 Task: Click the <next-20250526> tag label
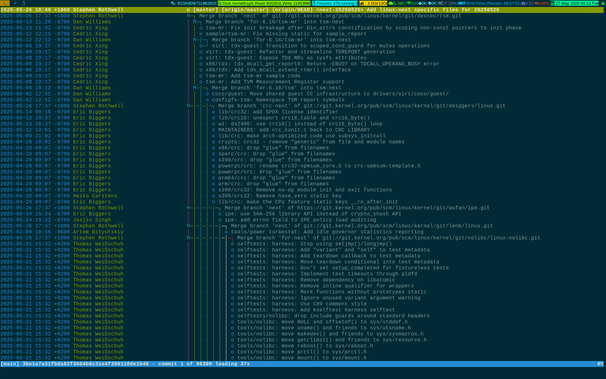tap(340, 10)
